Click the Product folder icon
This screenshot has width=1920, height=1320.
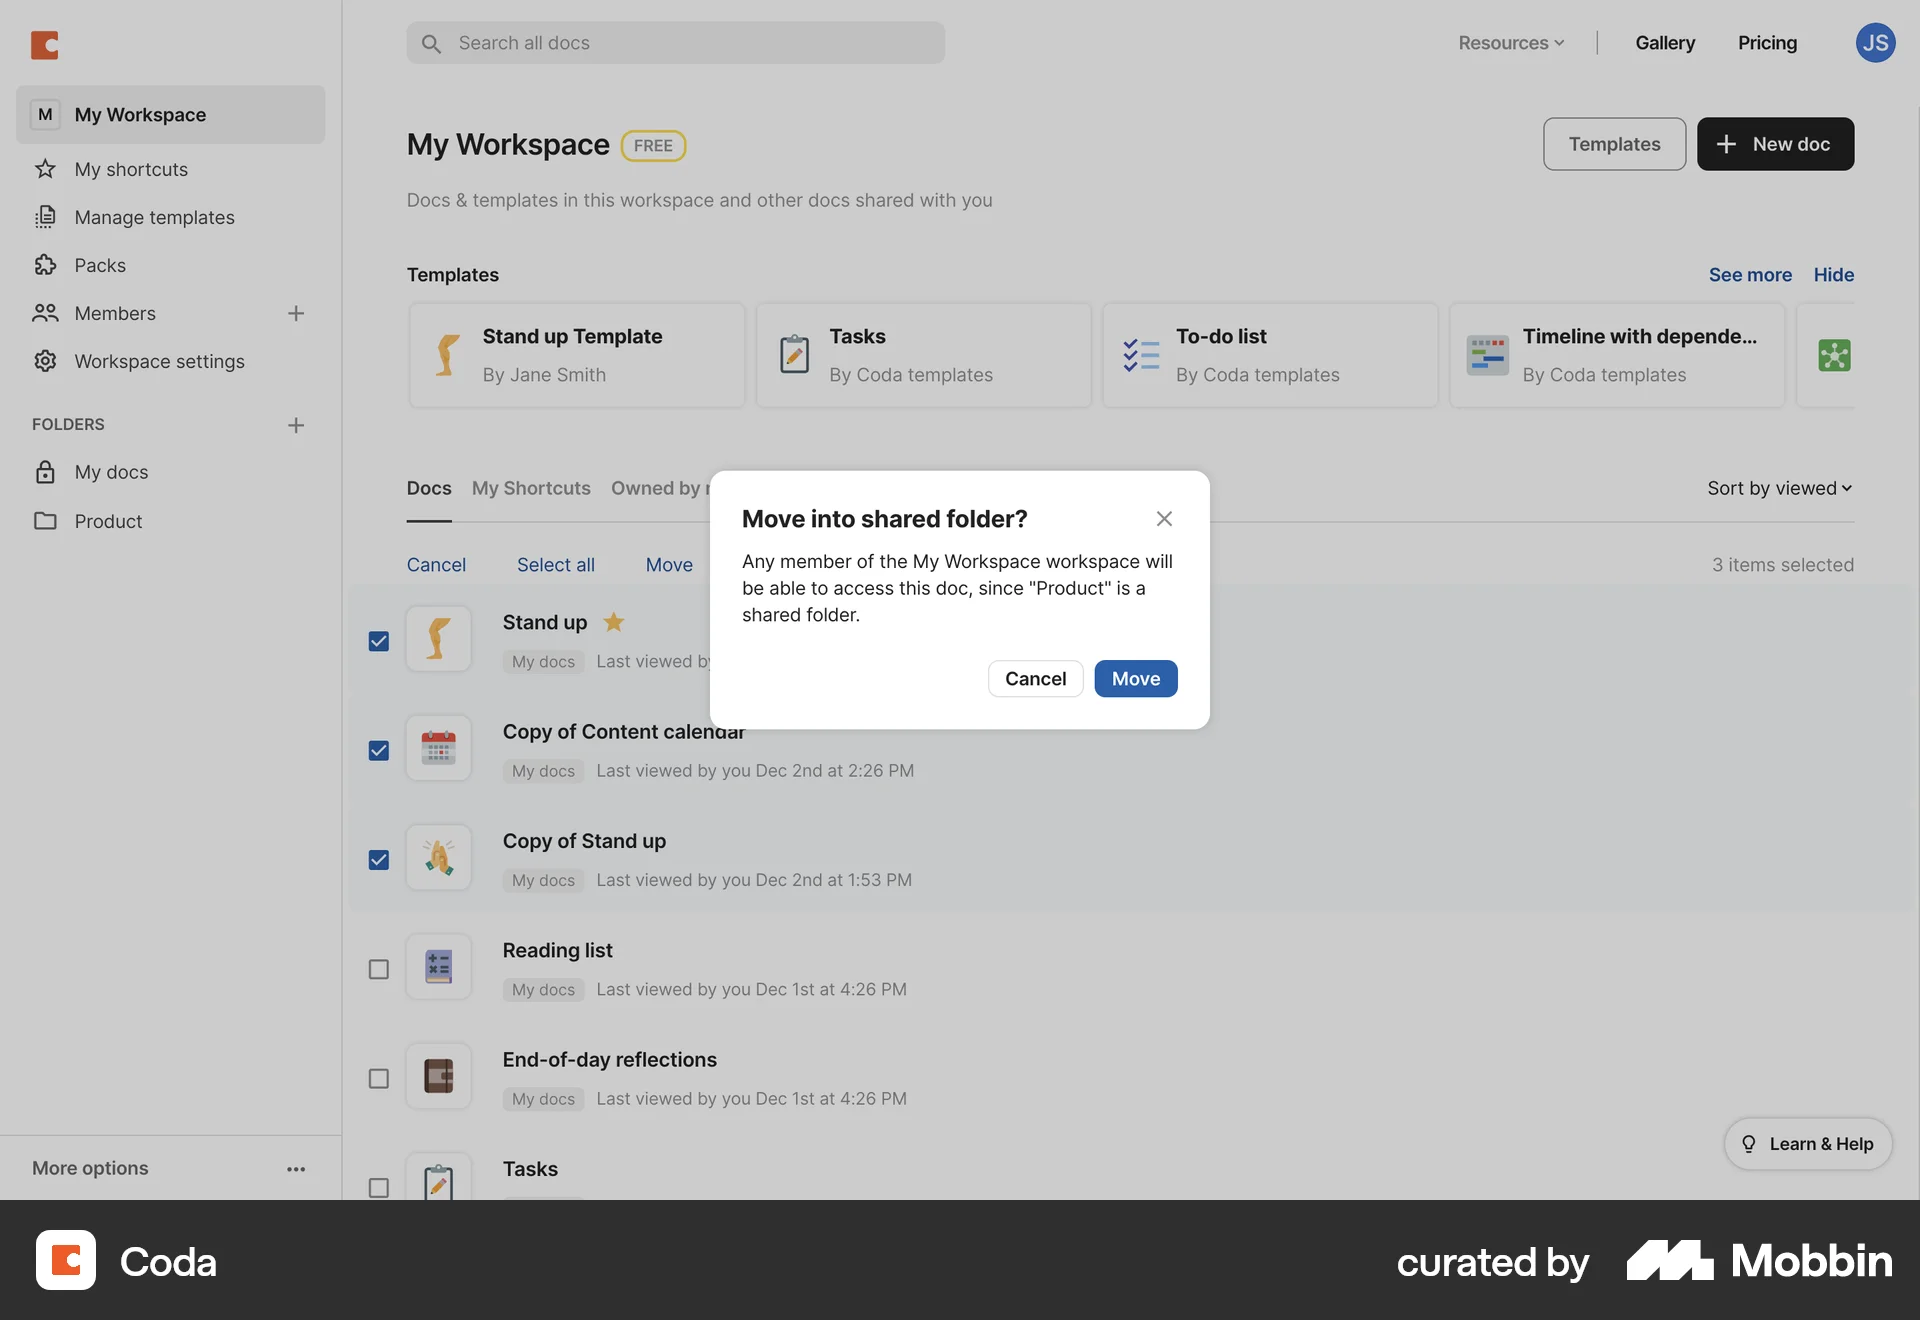[x=46, y=521]
